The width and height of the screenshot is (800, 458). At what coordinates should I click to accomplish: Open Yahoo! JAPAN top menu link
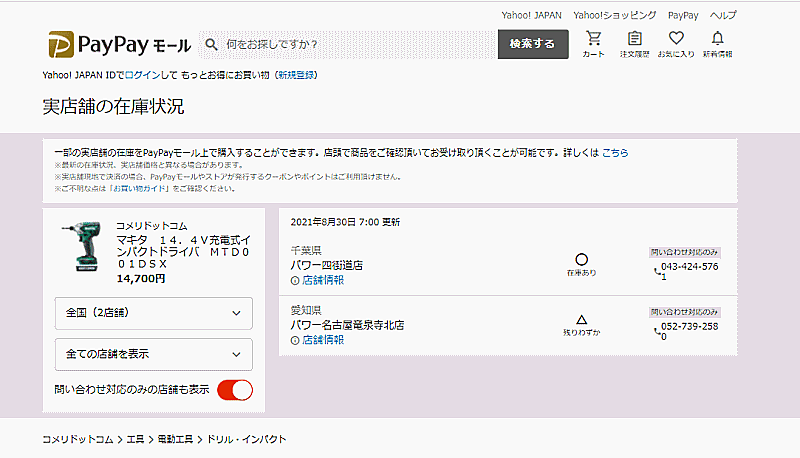531,16
